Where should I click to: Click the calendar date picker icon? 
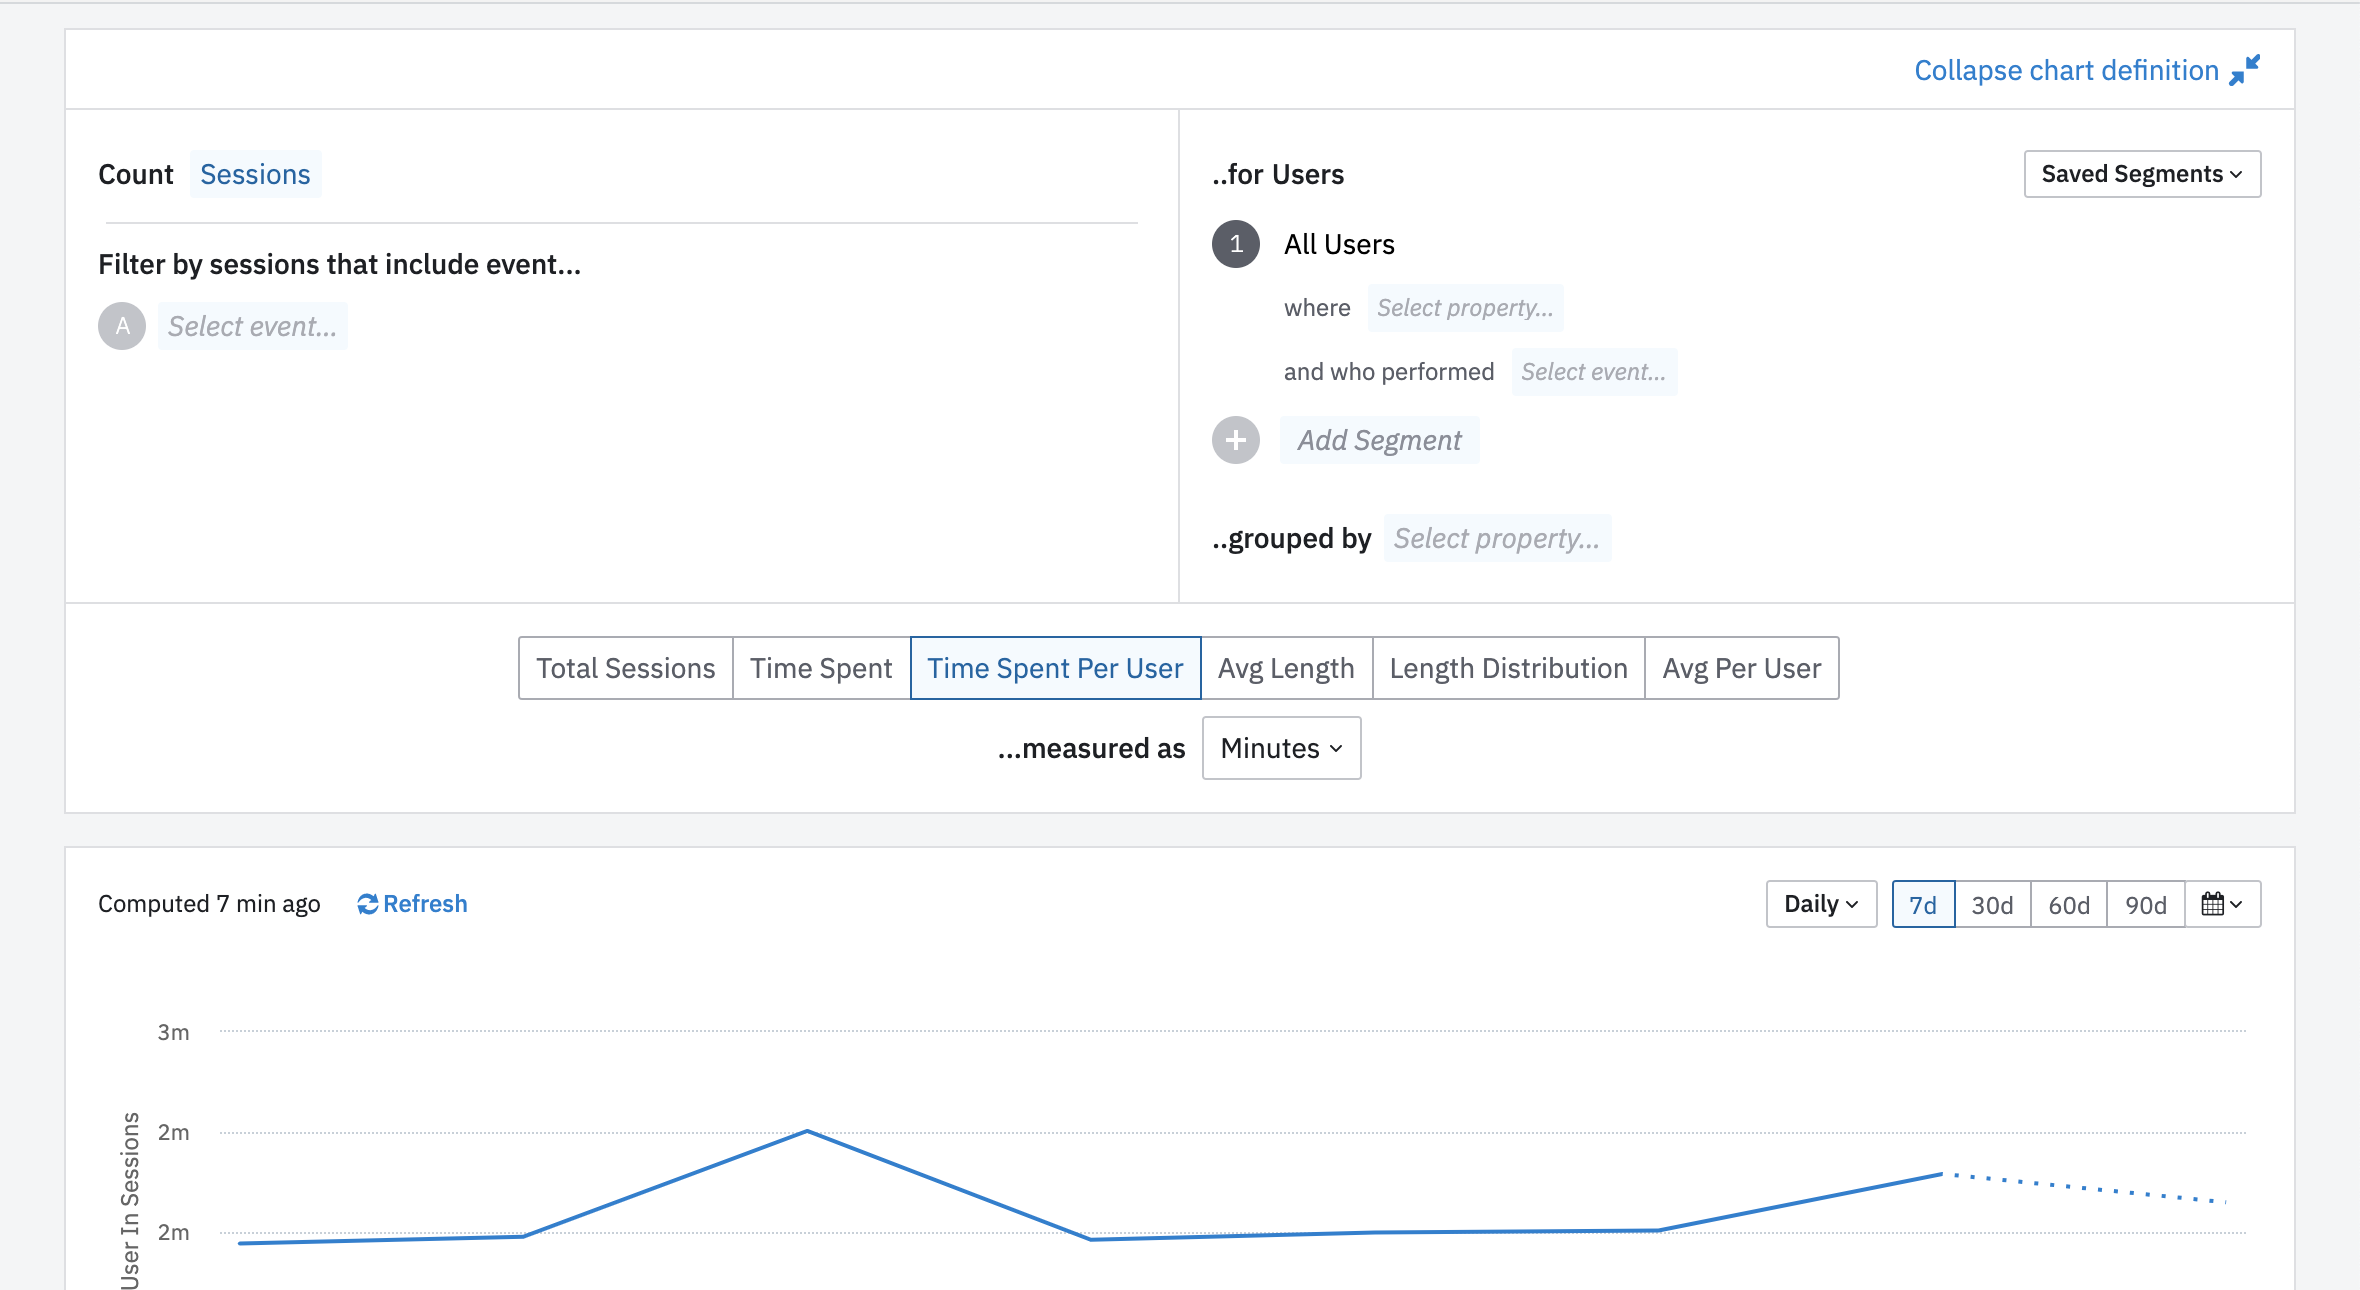2213,904
